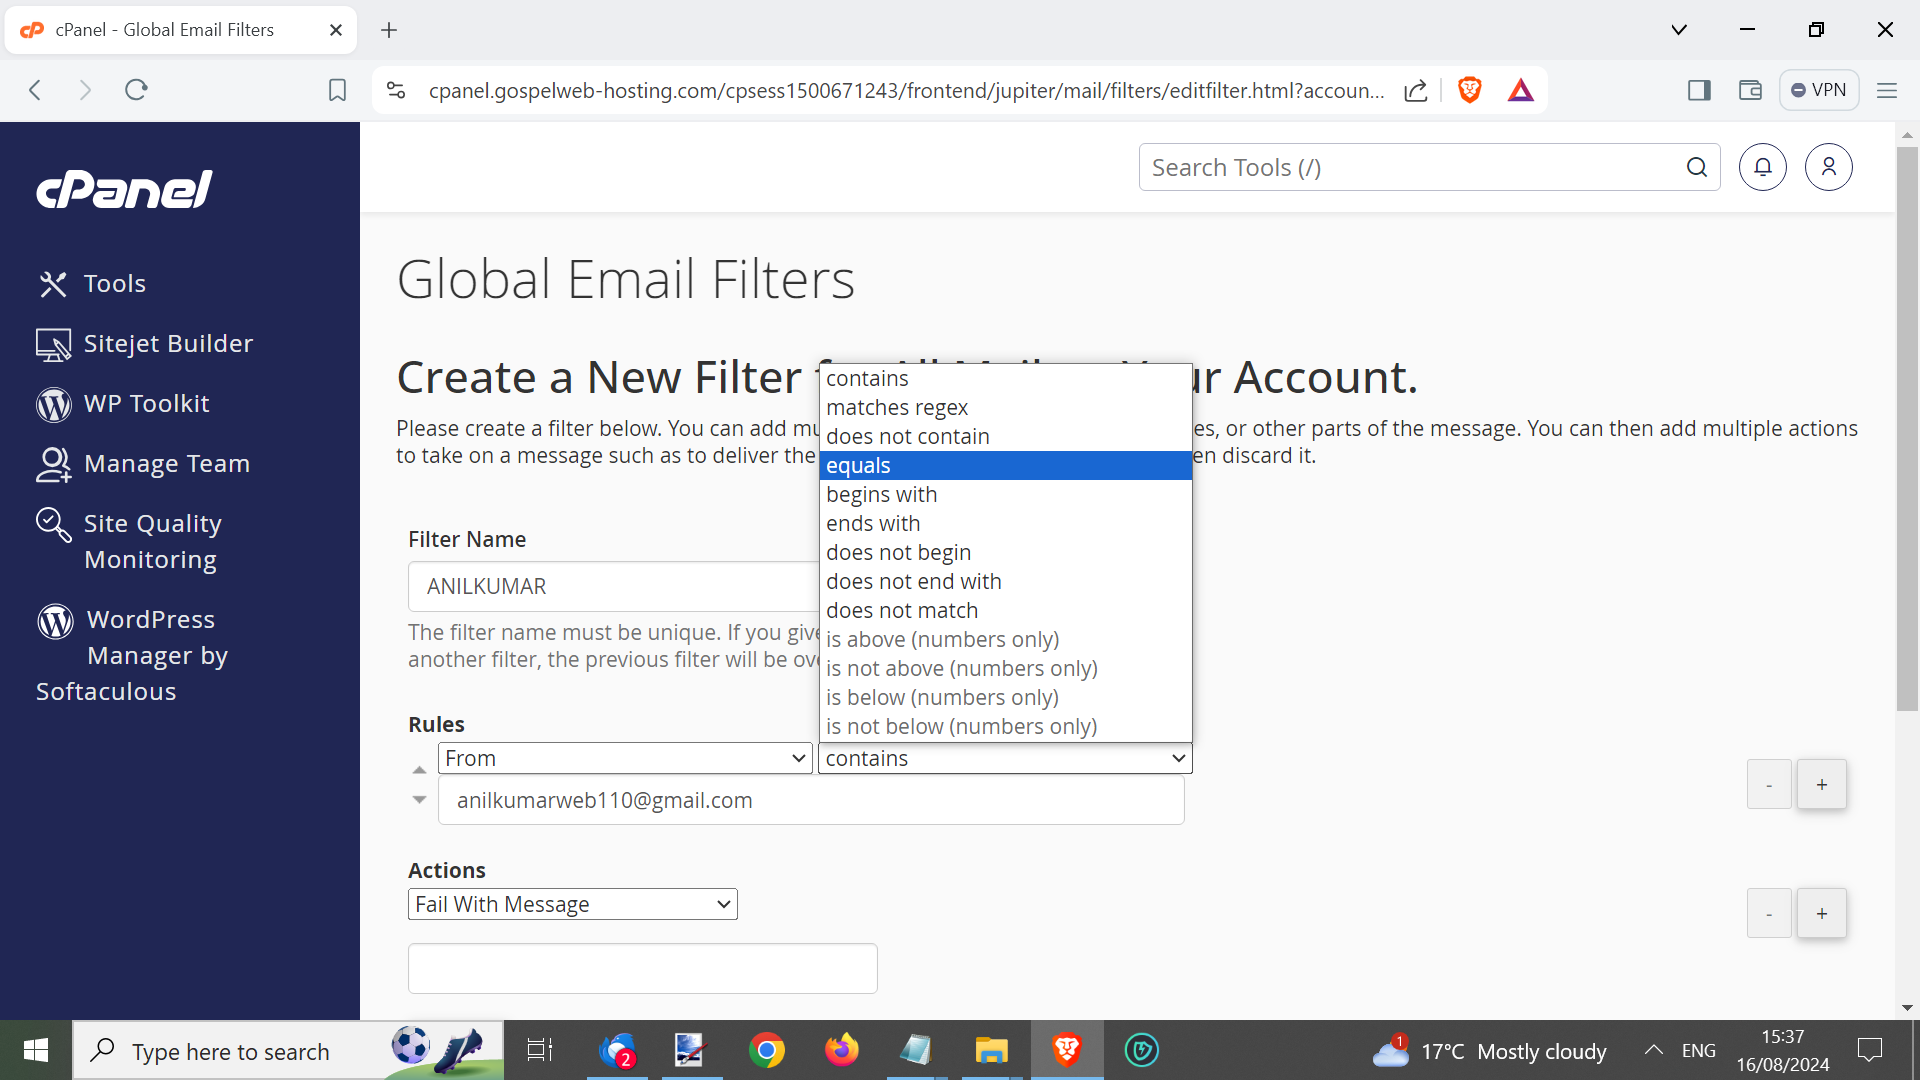Click the Brave Rewards triangle icon
Image resolution: width=1920 pixels, height=1080 pixels.
(1520, 90)
